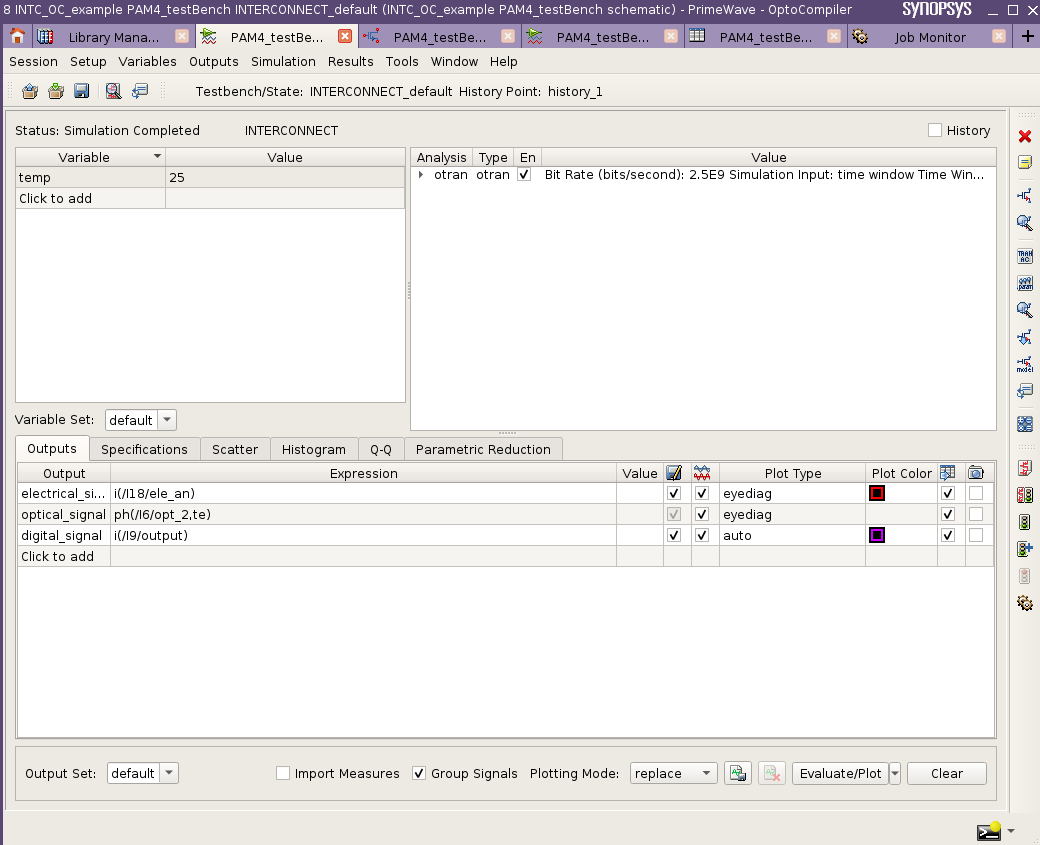Click the Evaluate/Plot button

click(840, 773)
